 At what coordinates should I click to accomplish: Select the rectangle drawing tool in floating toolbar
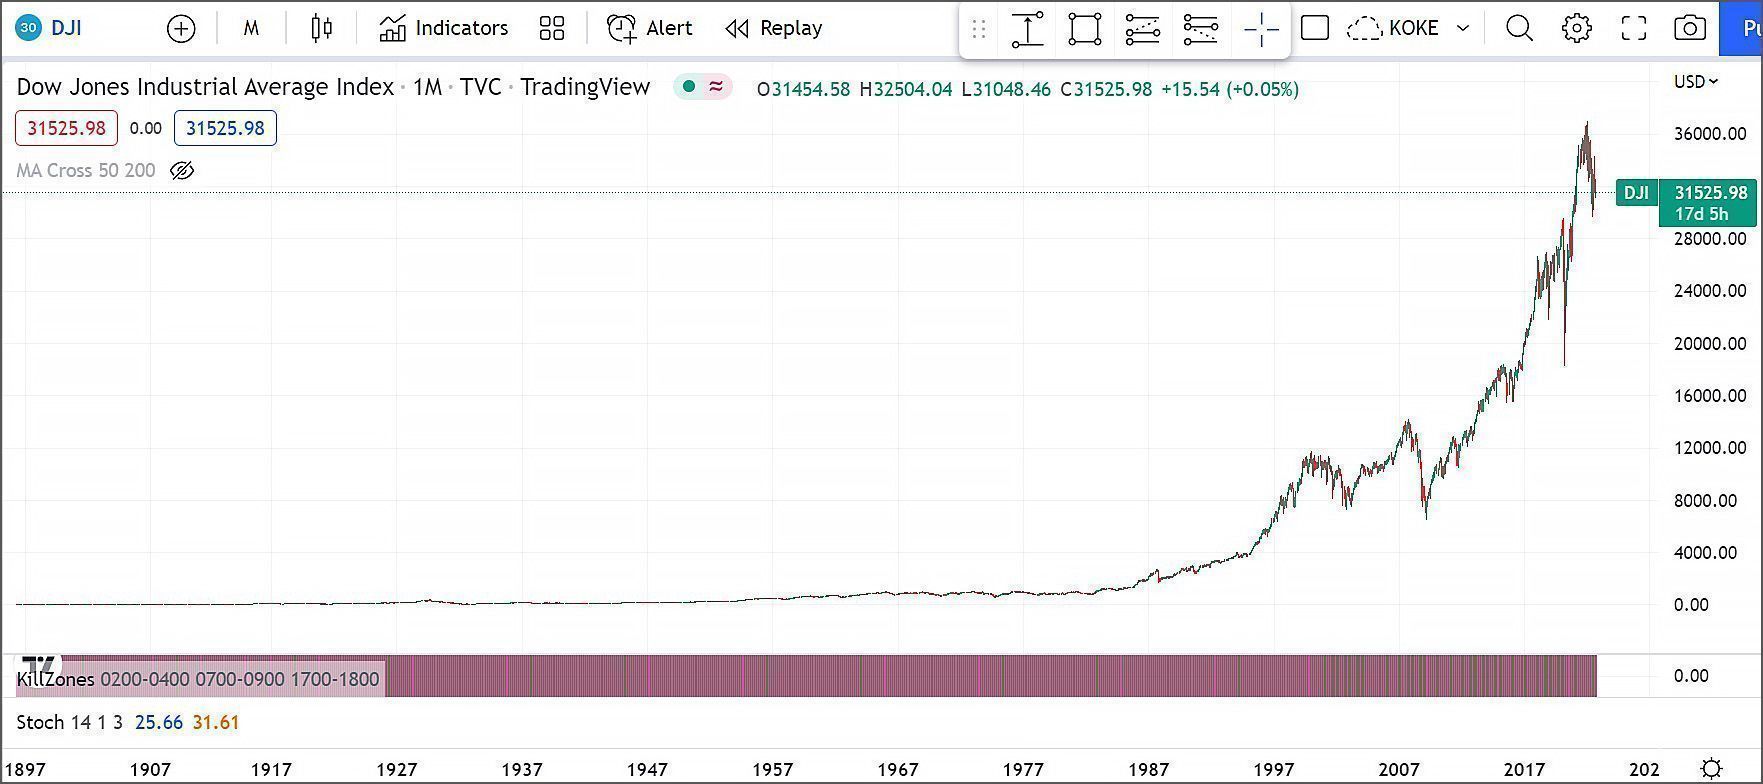click(x=1085, y=30)
